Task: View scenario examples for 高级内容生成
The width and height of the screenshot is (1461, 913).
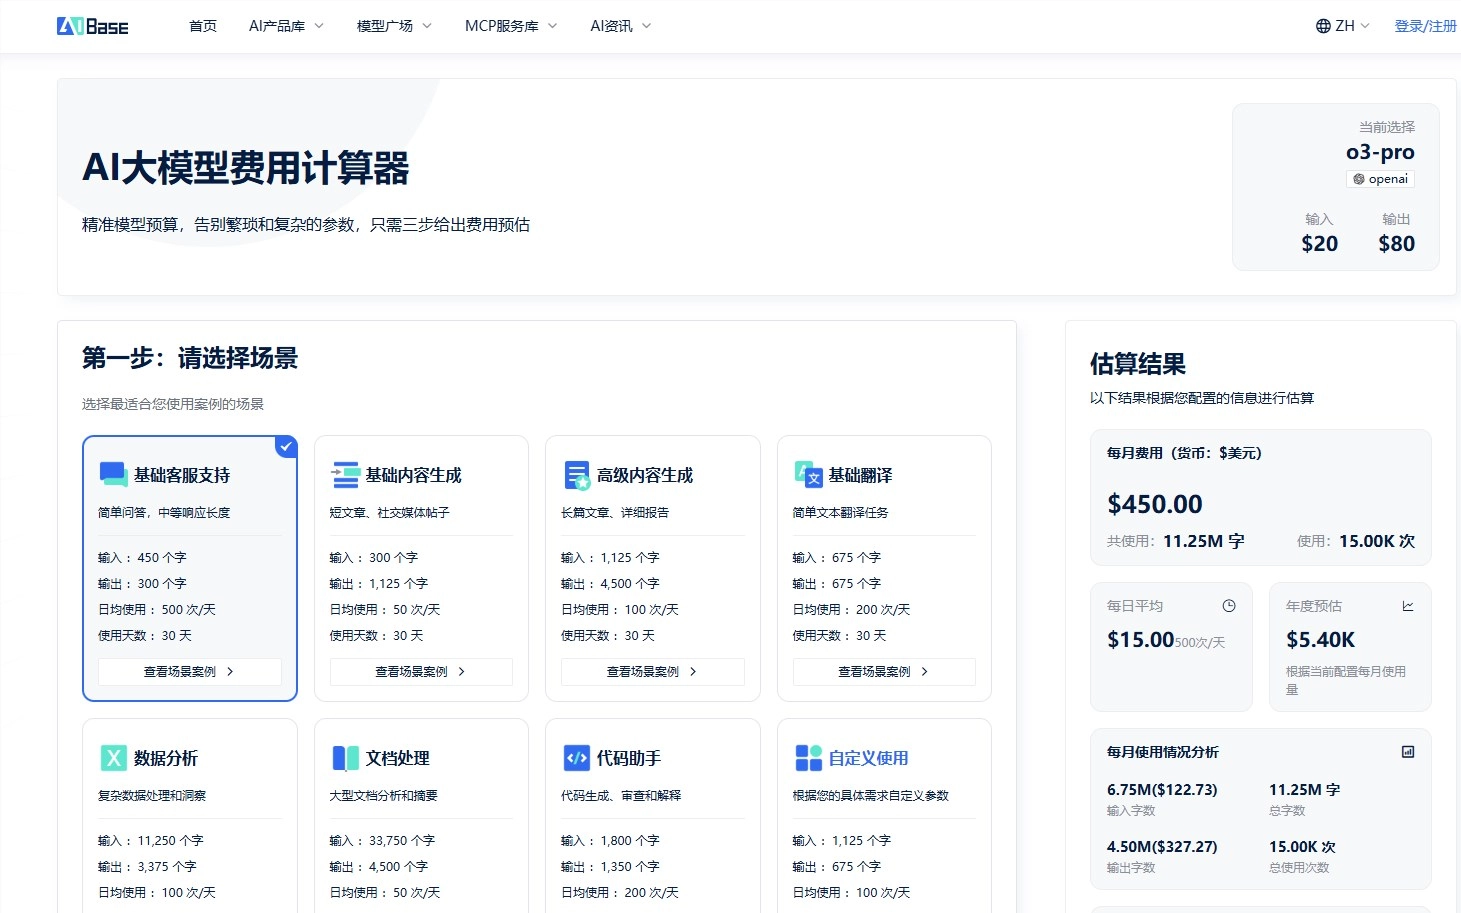Action: coord(653,672)
